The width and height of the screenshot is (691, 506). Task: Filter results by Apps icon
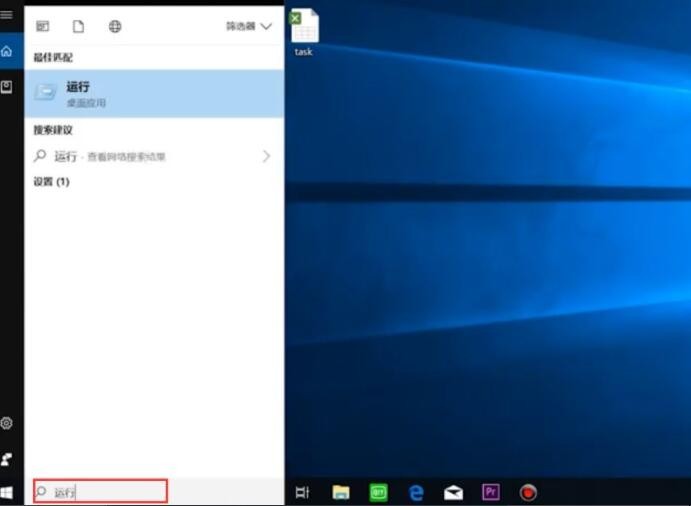coord(43,26)
